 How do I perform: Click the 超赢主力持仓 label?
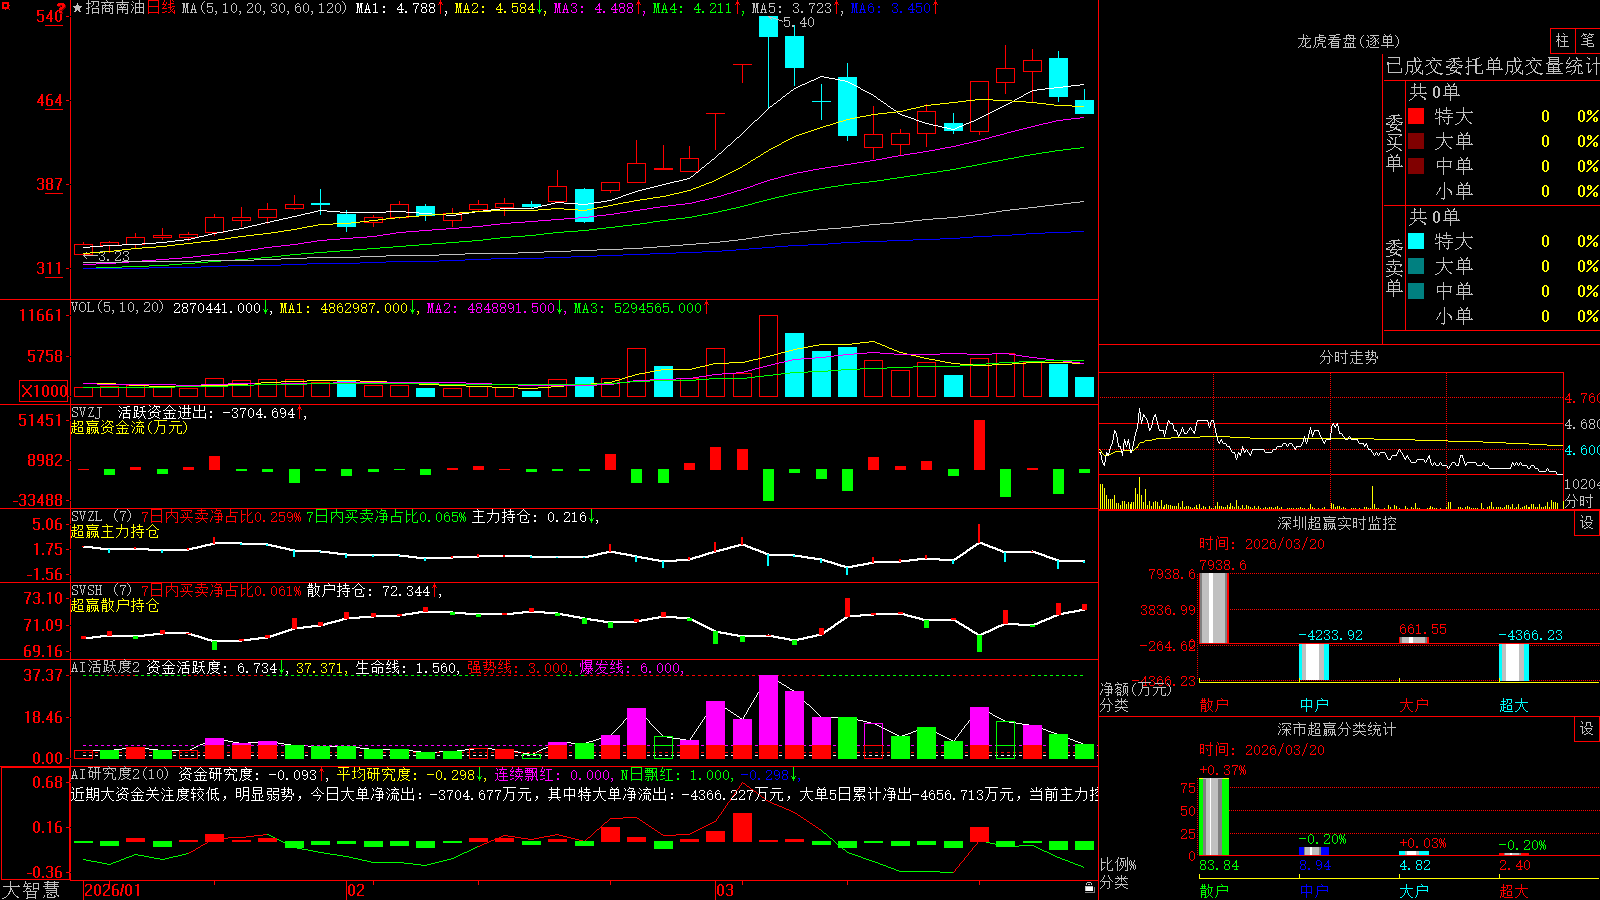[x=115, y=531]
